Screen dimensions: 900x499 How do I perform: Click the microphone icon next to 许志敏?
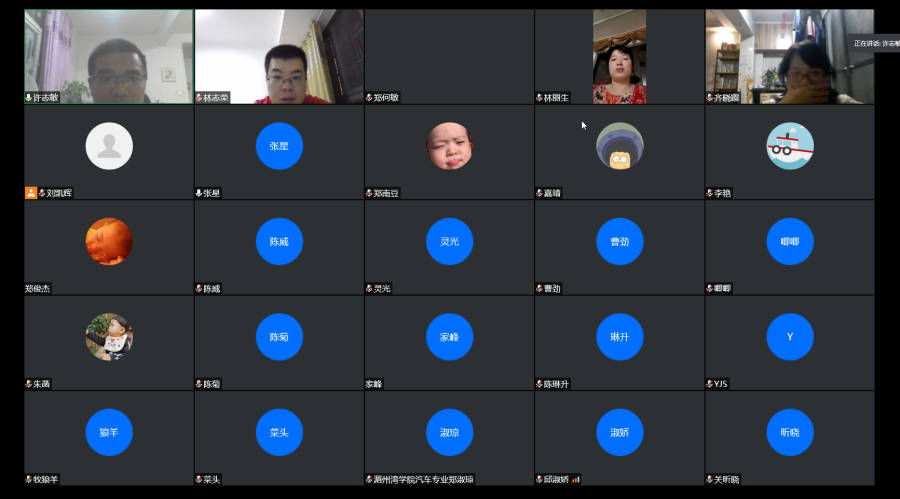coord(29,98)
